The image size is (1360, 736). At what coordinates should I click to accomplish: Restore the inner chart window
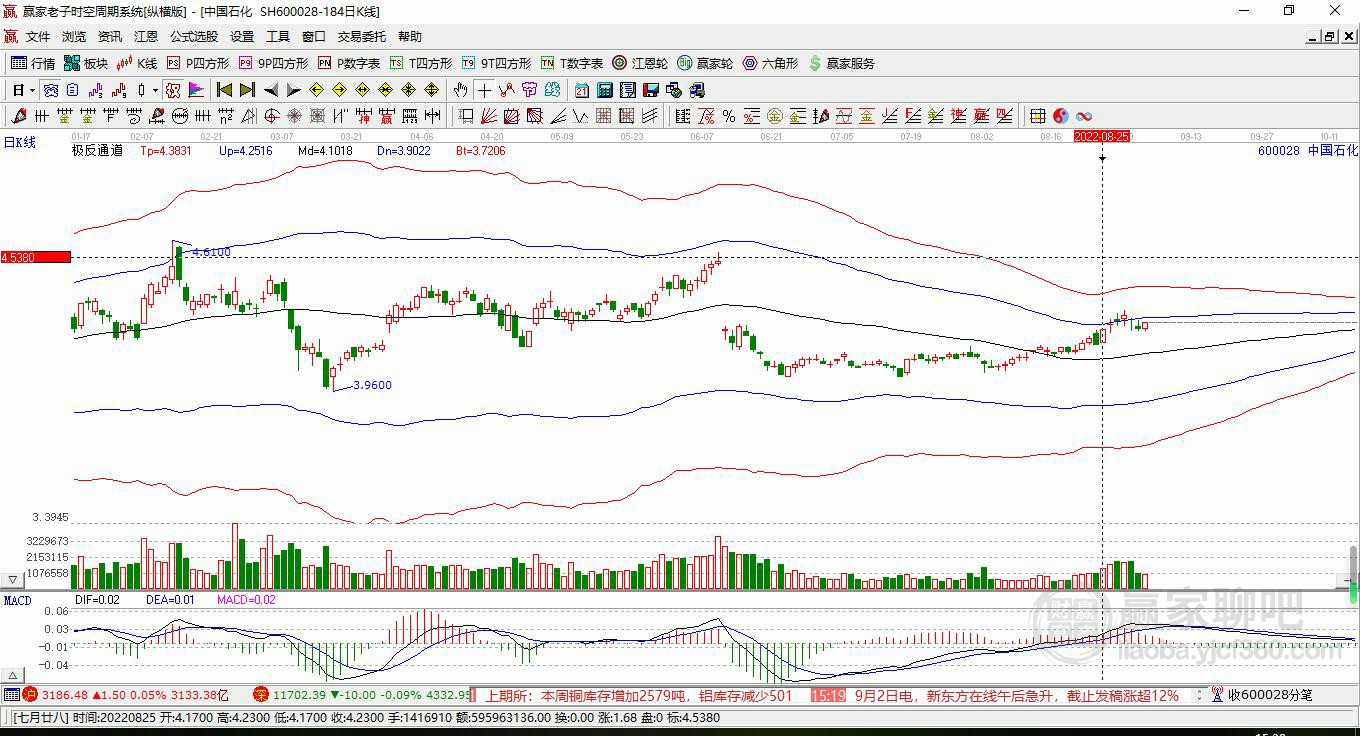[x=1329, y=37]
